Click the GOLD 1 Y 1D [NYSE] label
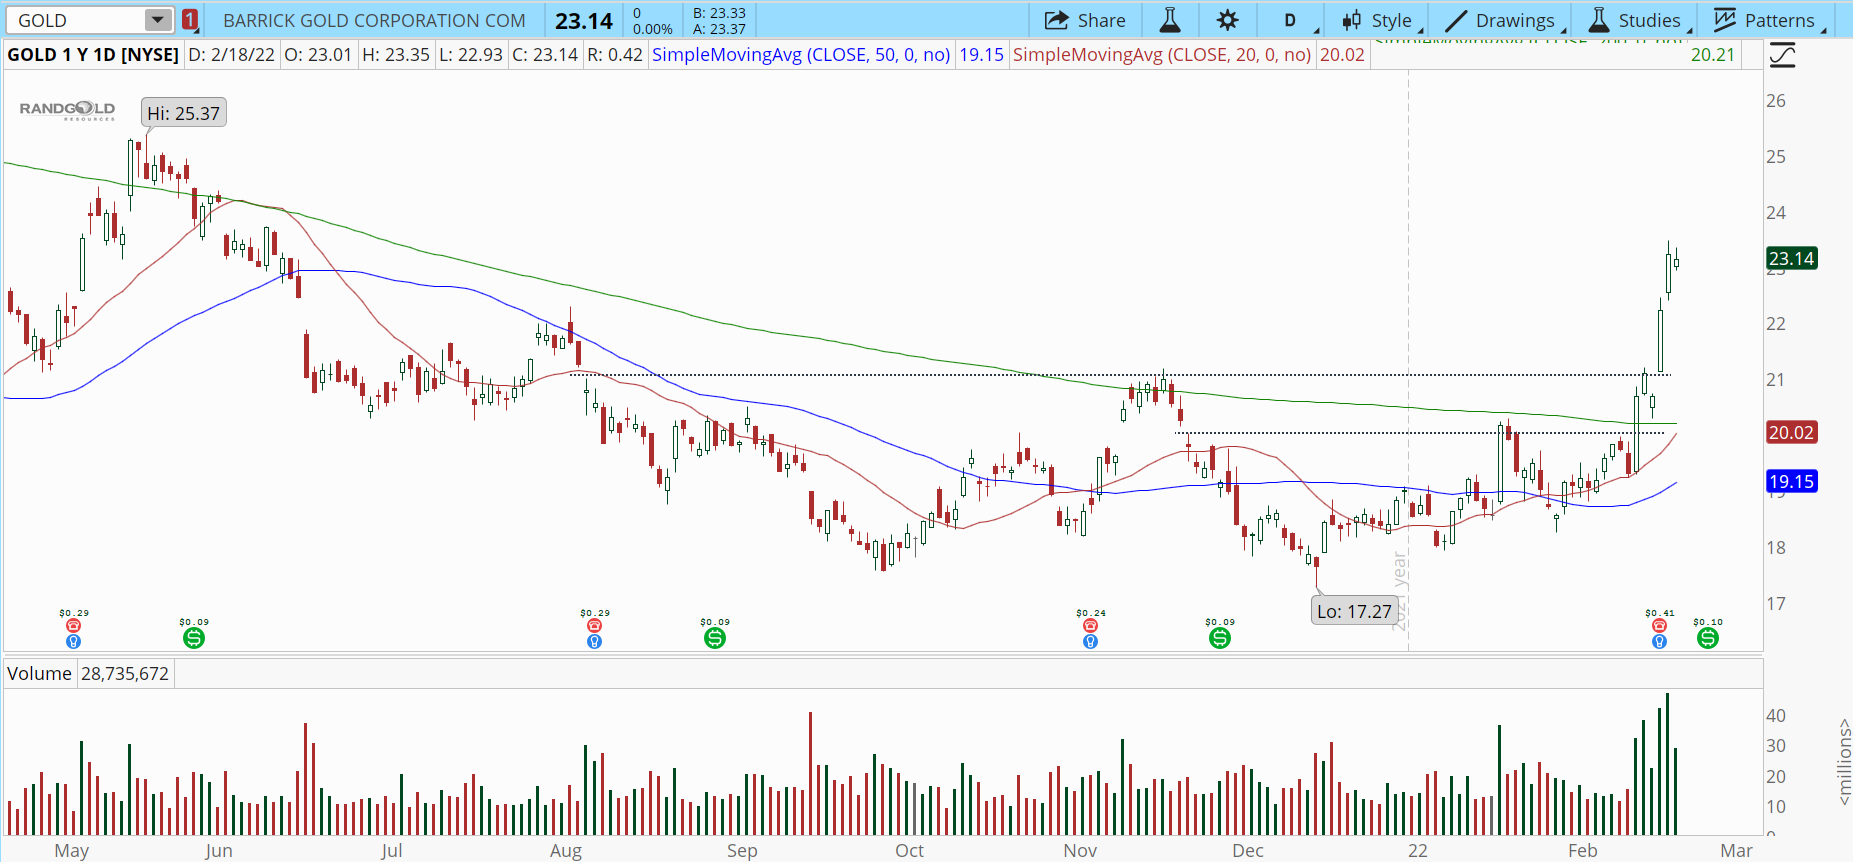Viewport: 1853px width, 862px height. tap(93, 55)
